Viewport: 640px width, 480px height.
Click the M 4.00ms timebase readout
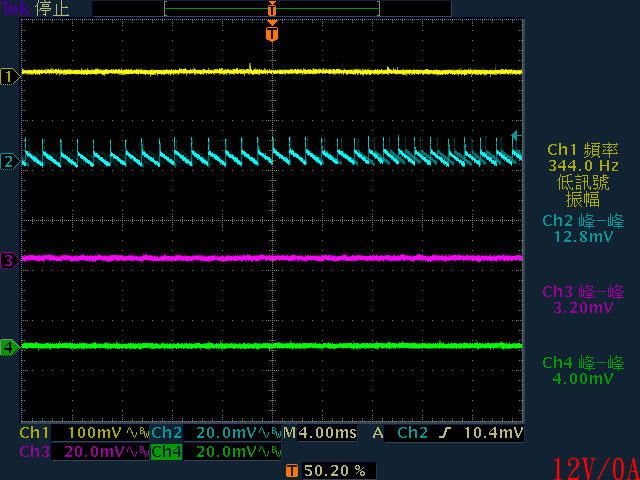click(x=320, y=433)
